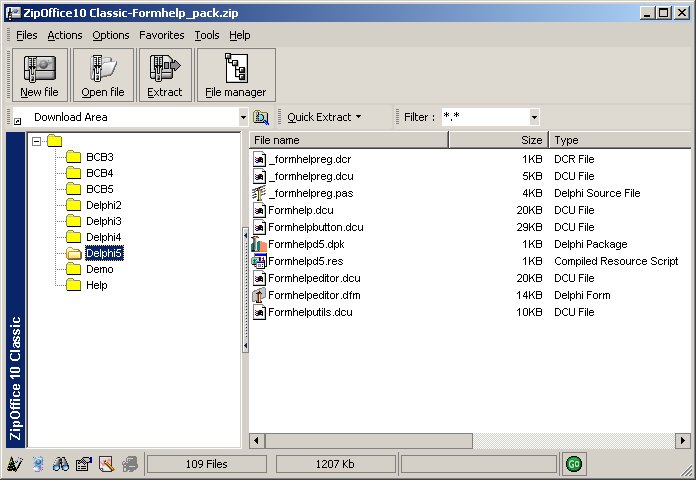Click the Filter input field showing *.*

[x=486, y=117]
